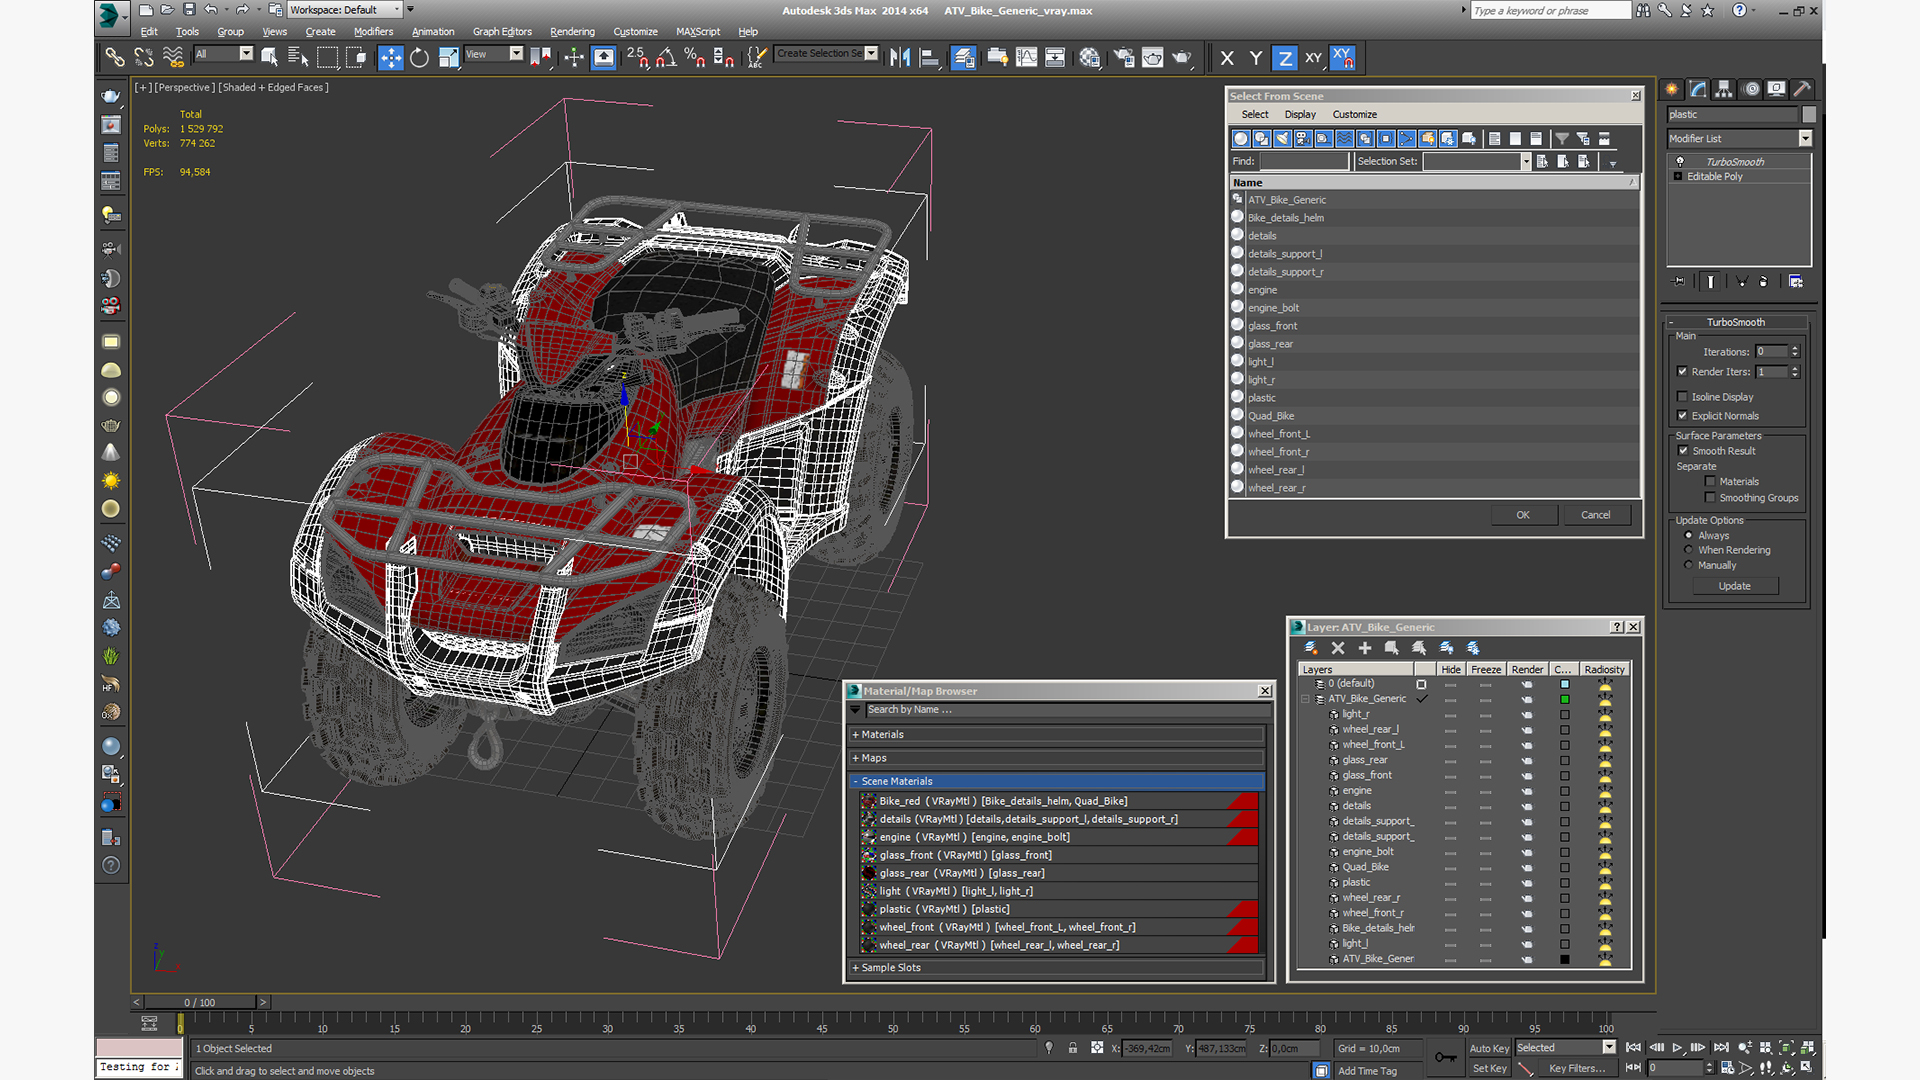Open the Utilities command panel tab
Viewport: 1920px width, 1080px height.
[1802, 89]
